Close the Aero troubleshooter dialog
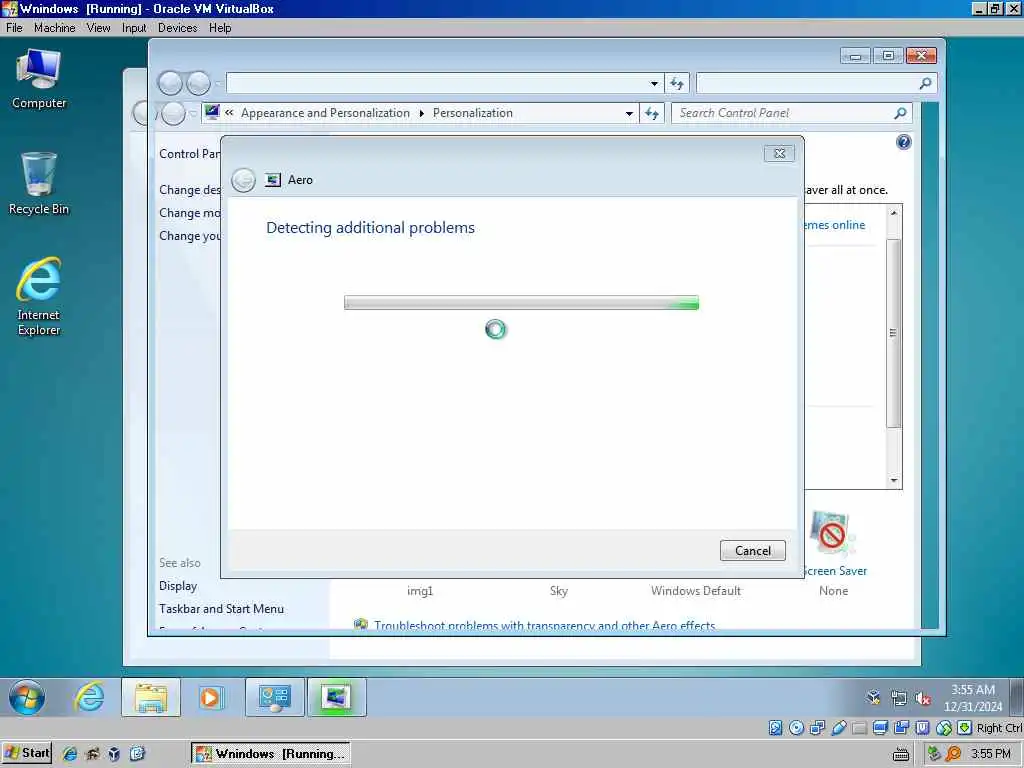Viewport: 1024px width, 768px height. click(779, 153)
